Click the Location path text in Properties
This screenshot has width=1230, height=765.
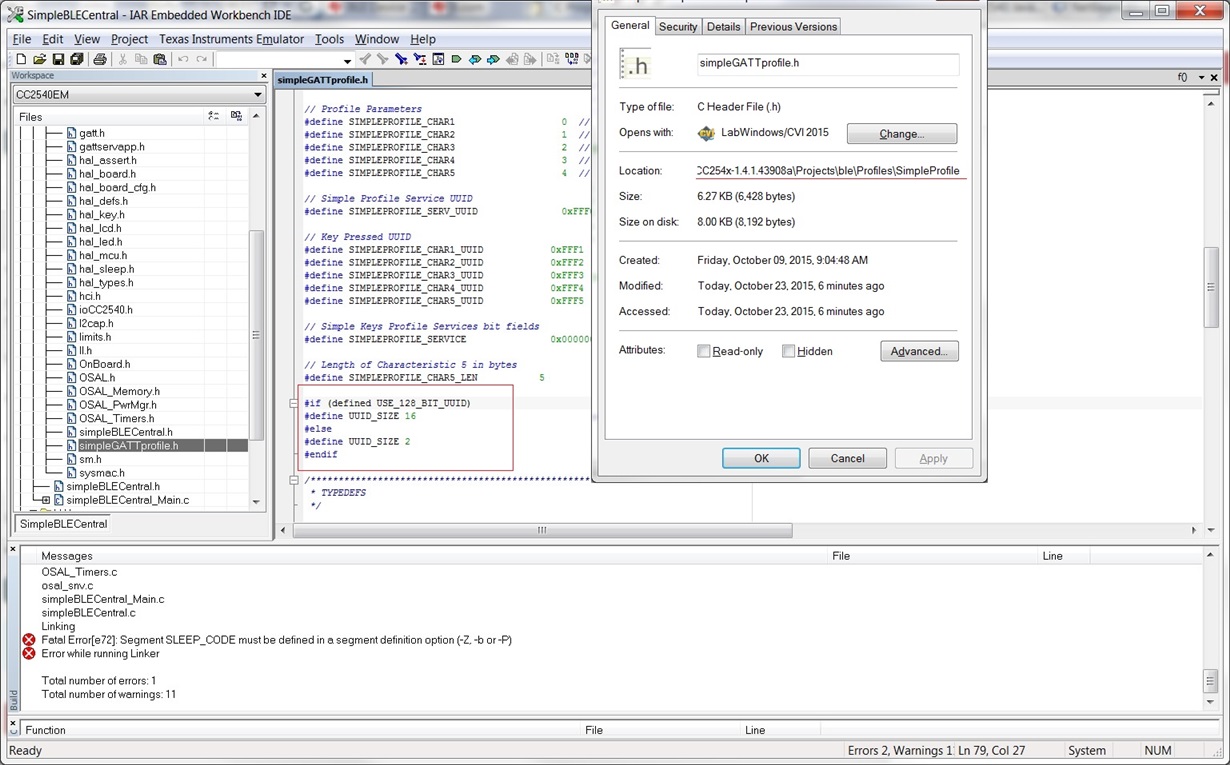828,171
